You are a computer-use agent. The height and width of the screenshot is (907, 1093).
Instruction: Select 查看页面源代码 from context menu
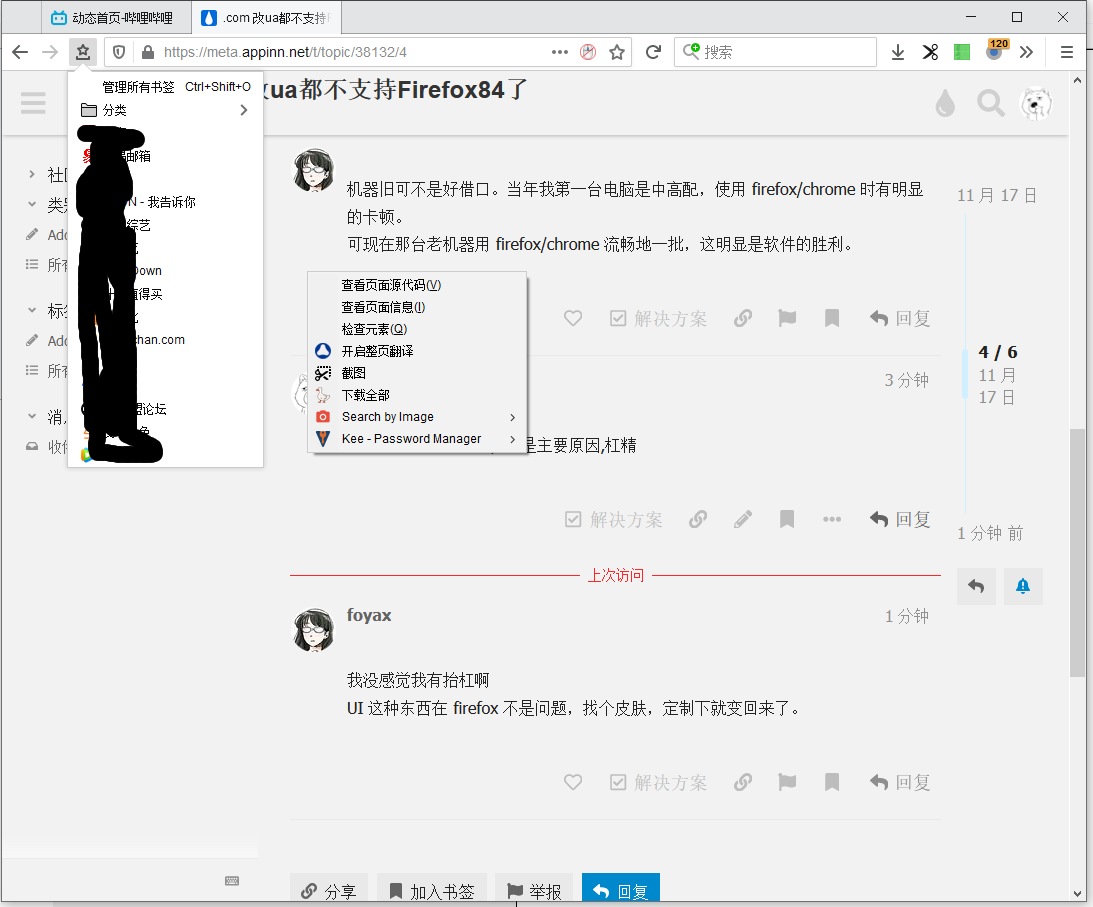(x=391, y=285)
